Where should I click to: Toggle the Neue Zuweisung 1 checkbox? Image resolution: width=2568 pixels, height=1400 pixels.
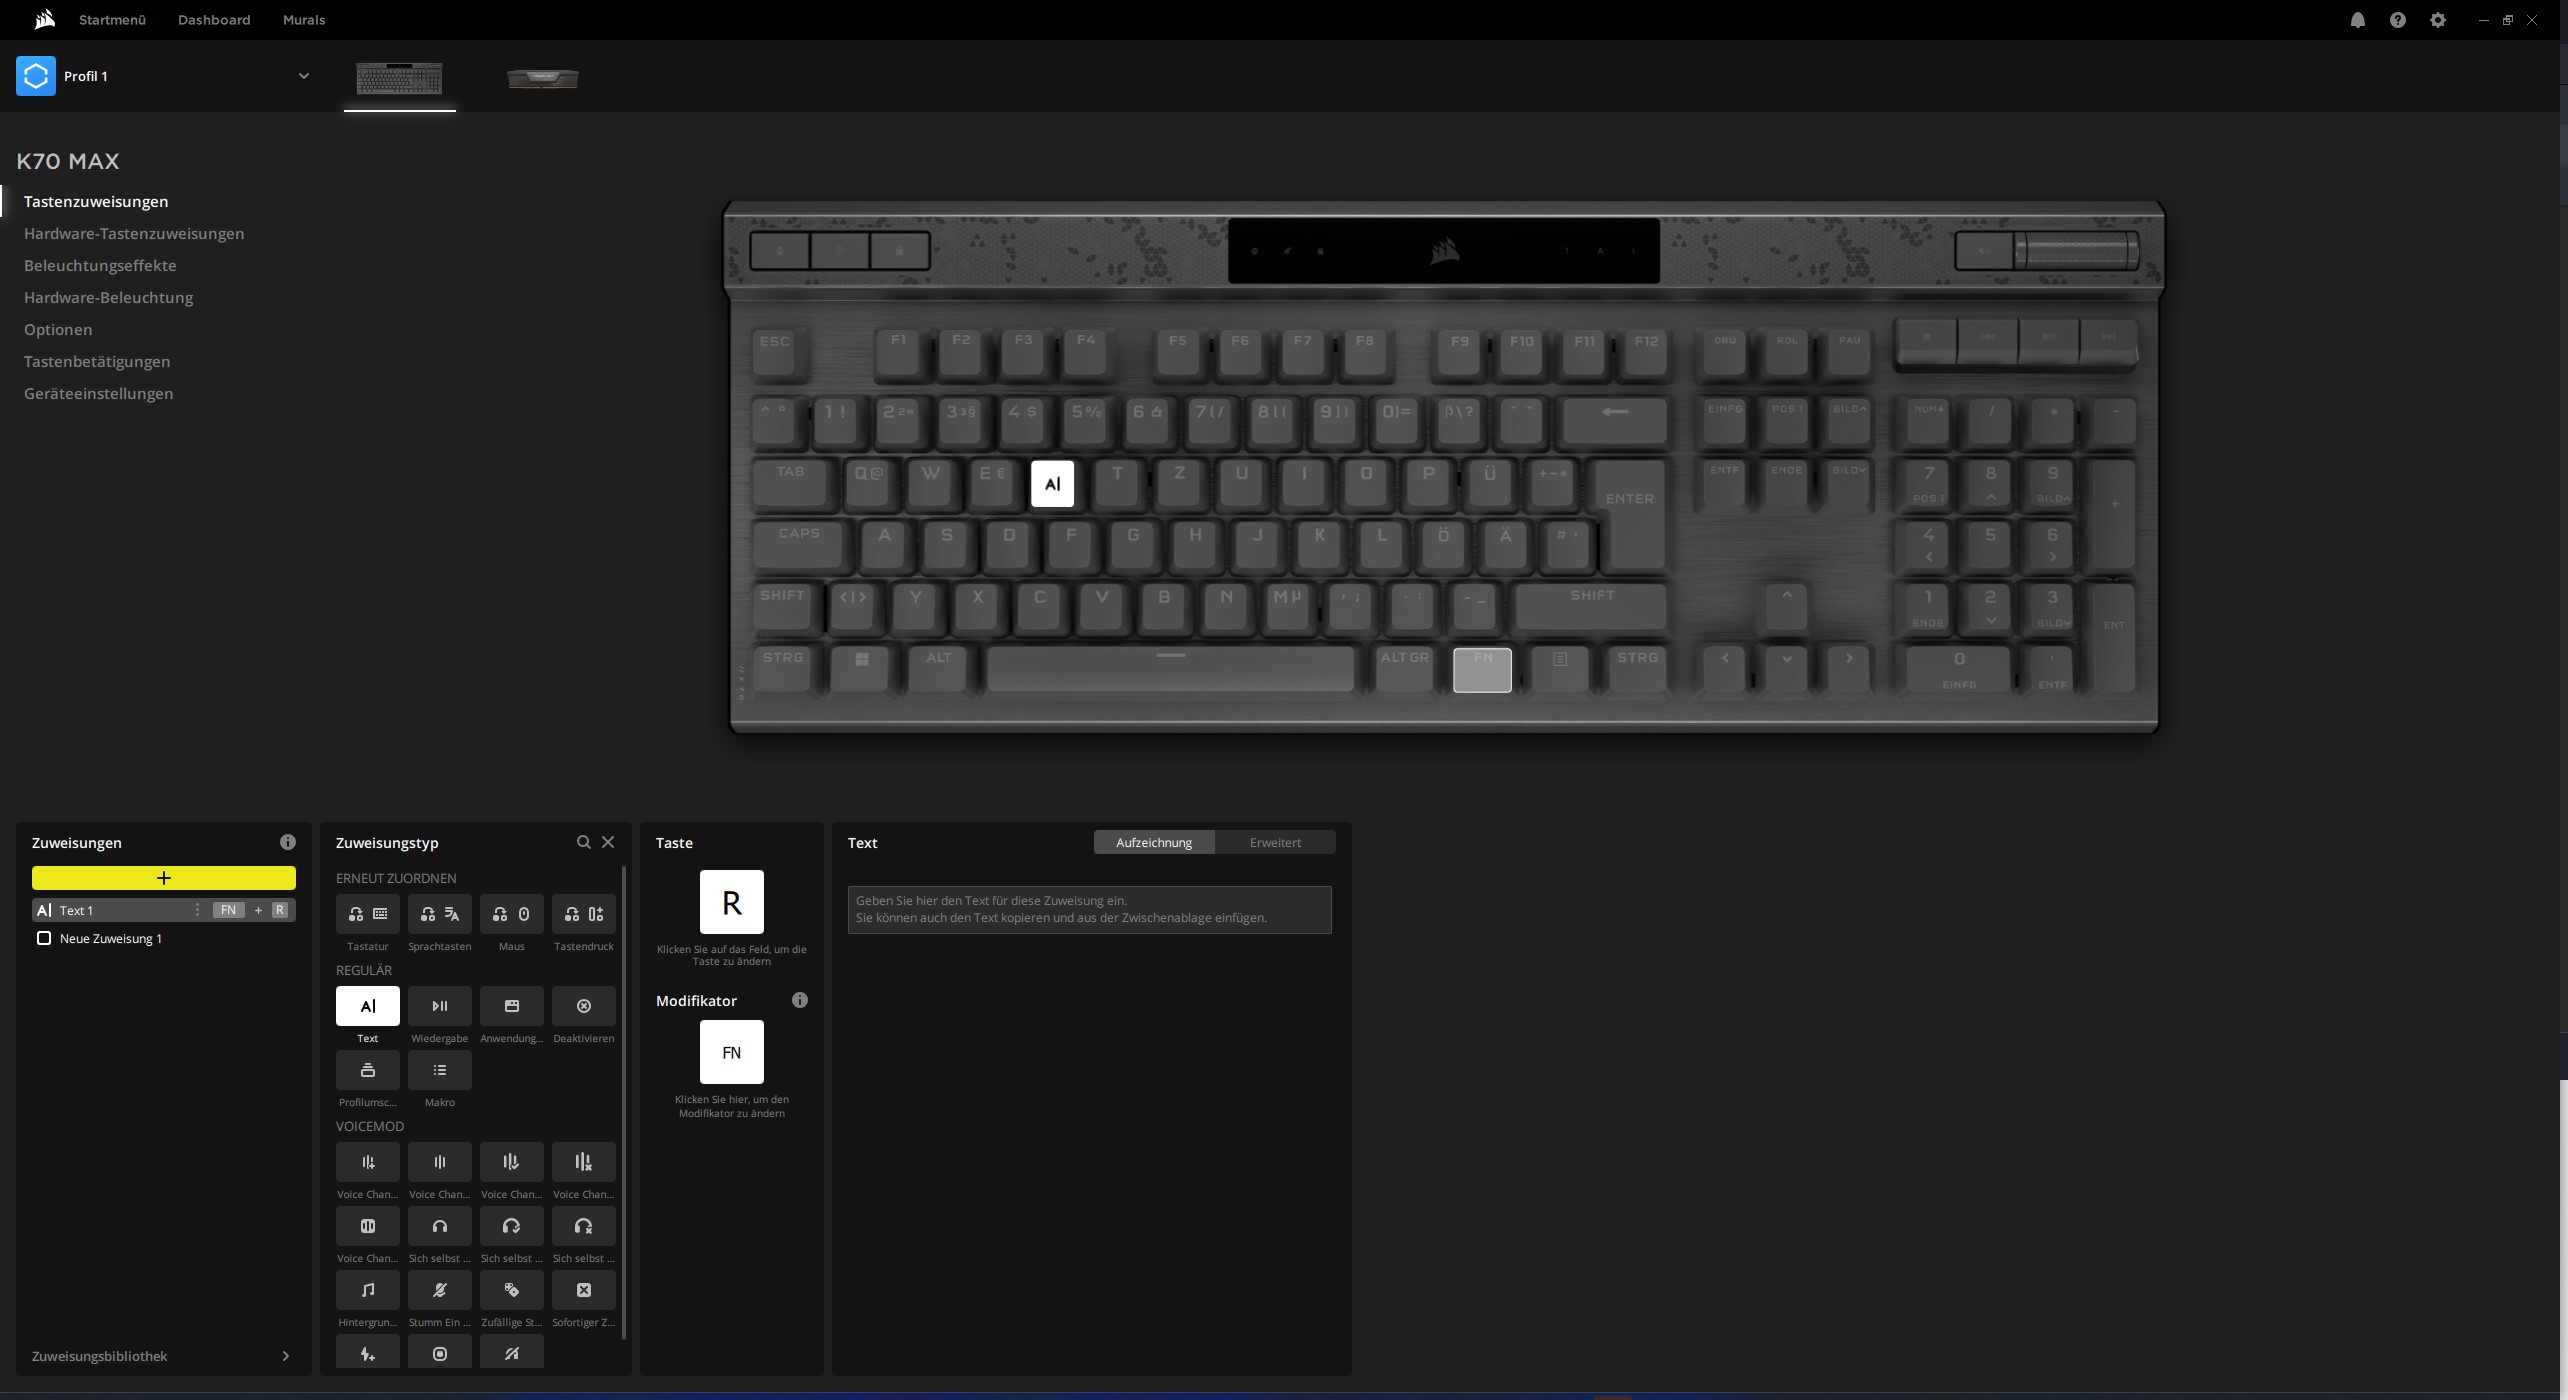[x=43, y=938]
